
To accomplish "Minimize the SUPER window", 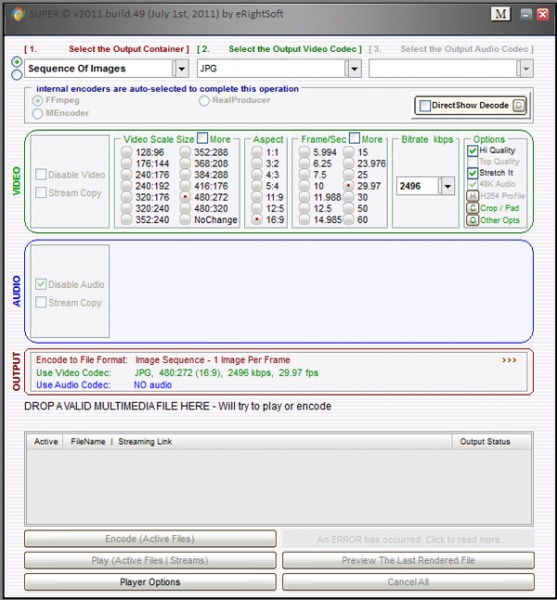I will (526, 14).
